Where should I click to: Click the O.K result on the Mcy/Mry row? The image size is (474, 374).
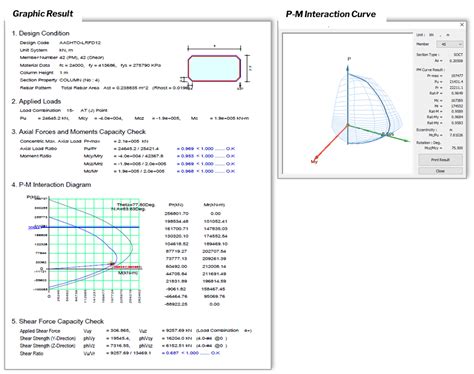230,156
